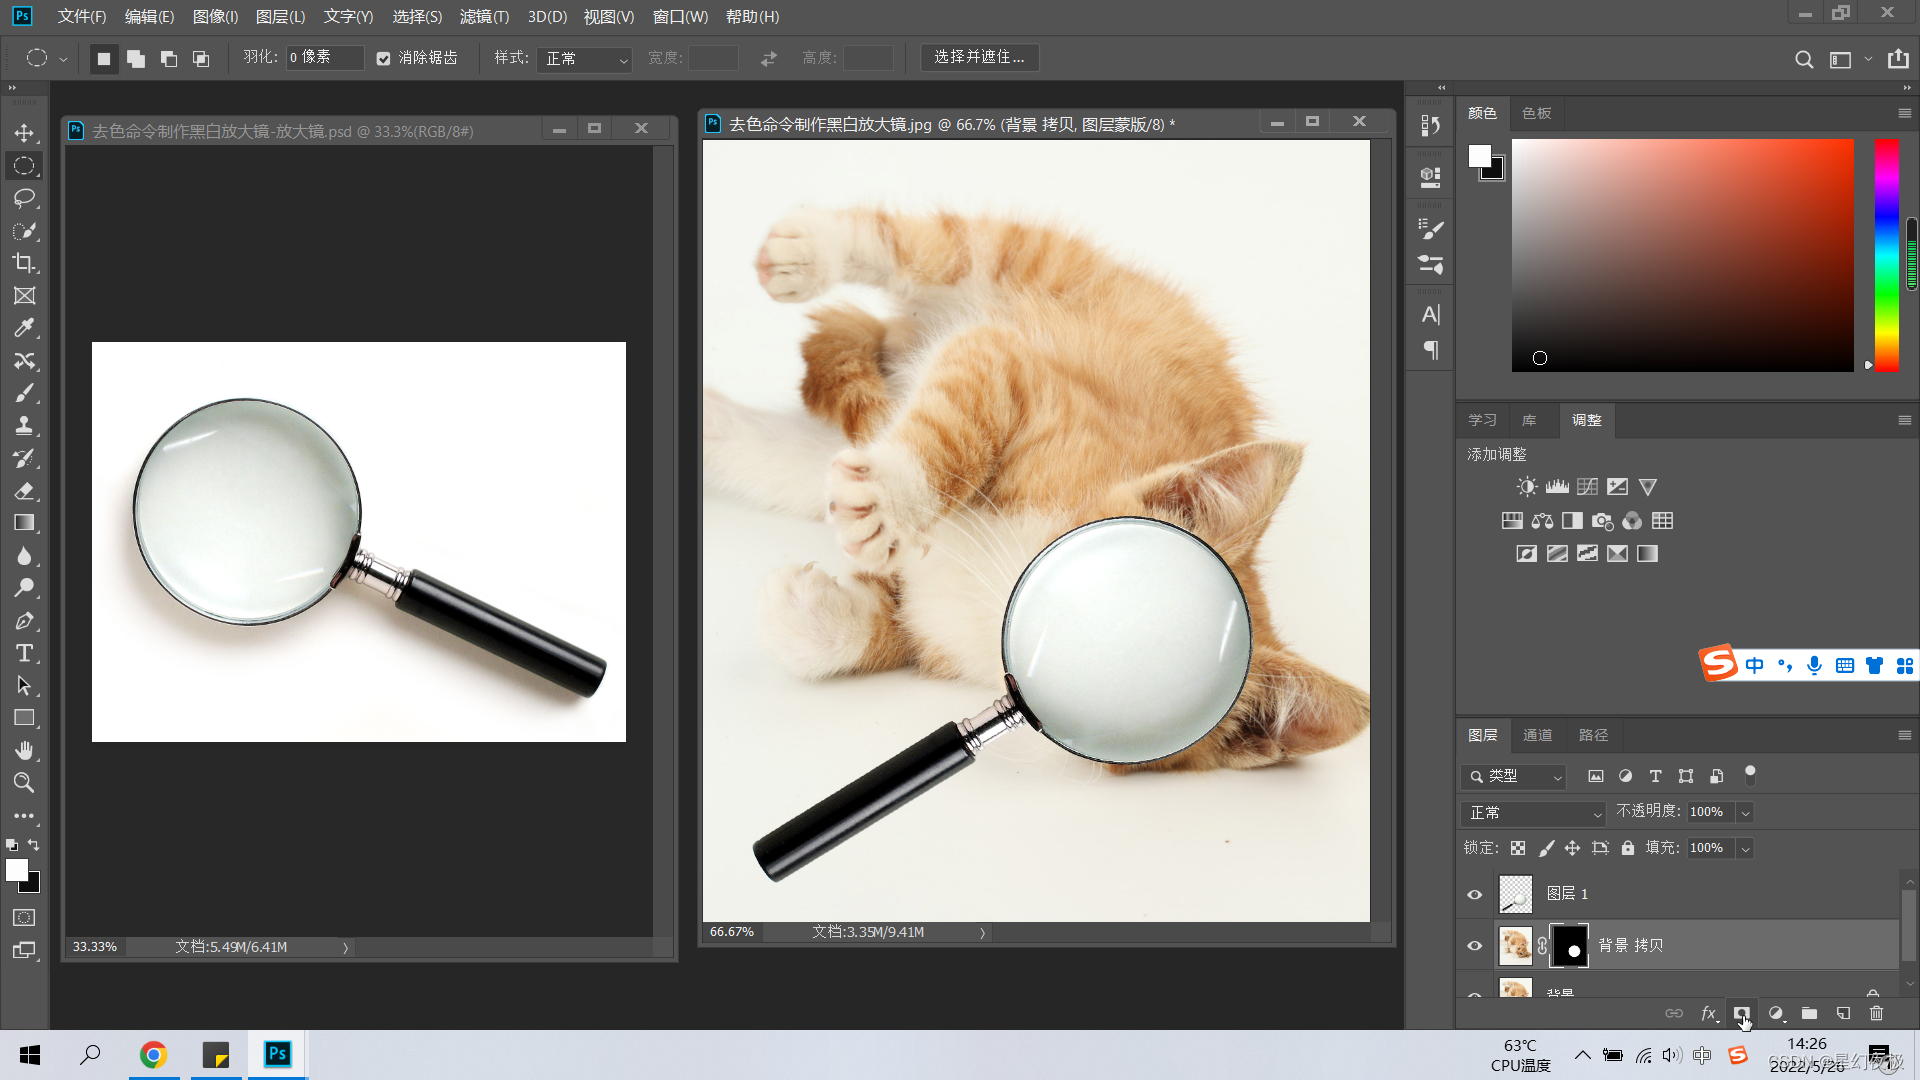This screenshot has height=1080, width=1920.
Task: Open fill 填充 dropdown arrow
Action: (x=1745, y=849)
